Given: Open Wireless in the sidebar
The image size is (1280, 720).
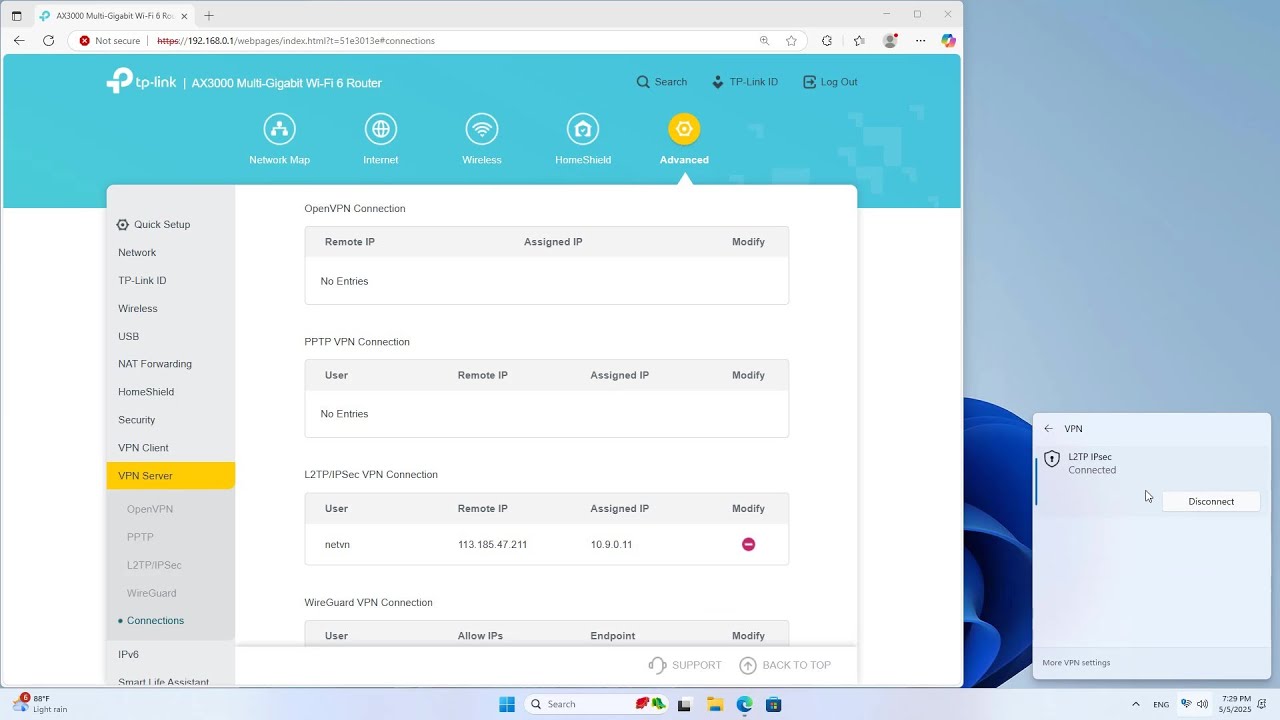Looking at the screenshot, I should coord(138,309).
